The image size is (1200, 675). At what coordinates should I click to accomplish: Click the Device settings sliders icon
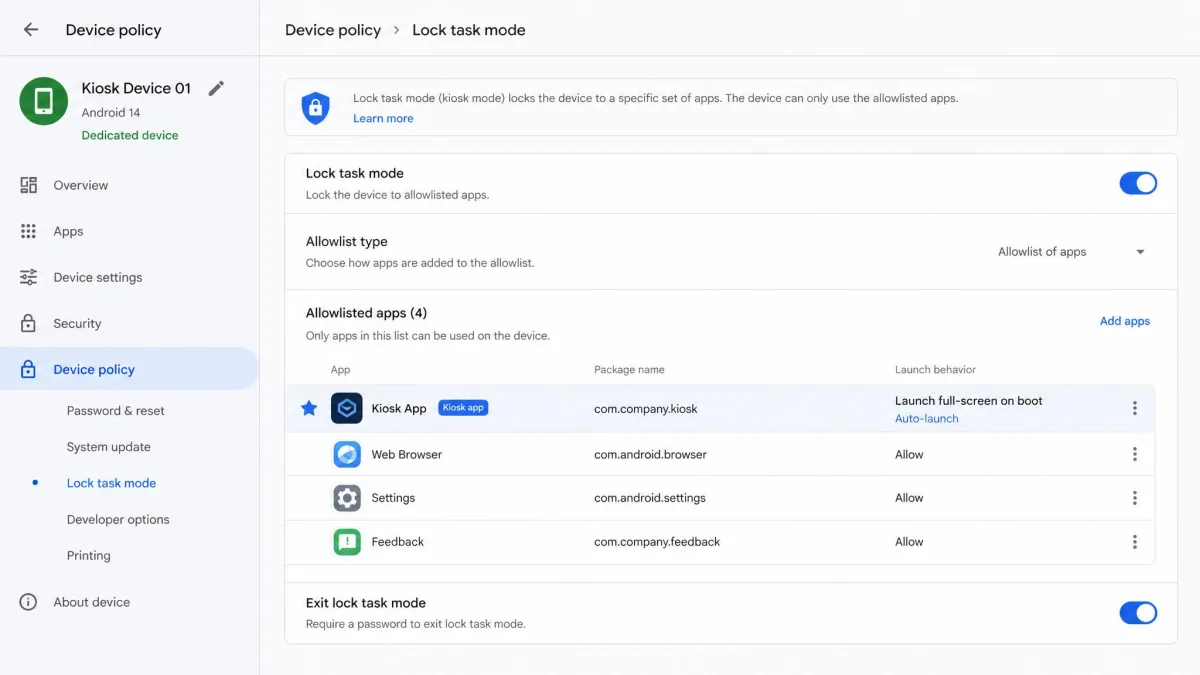29,277
